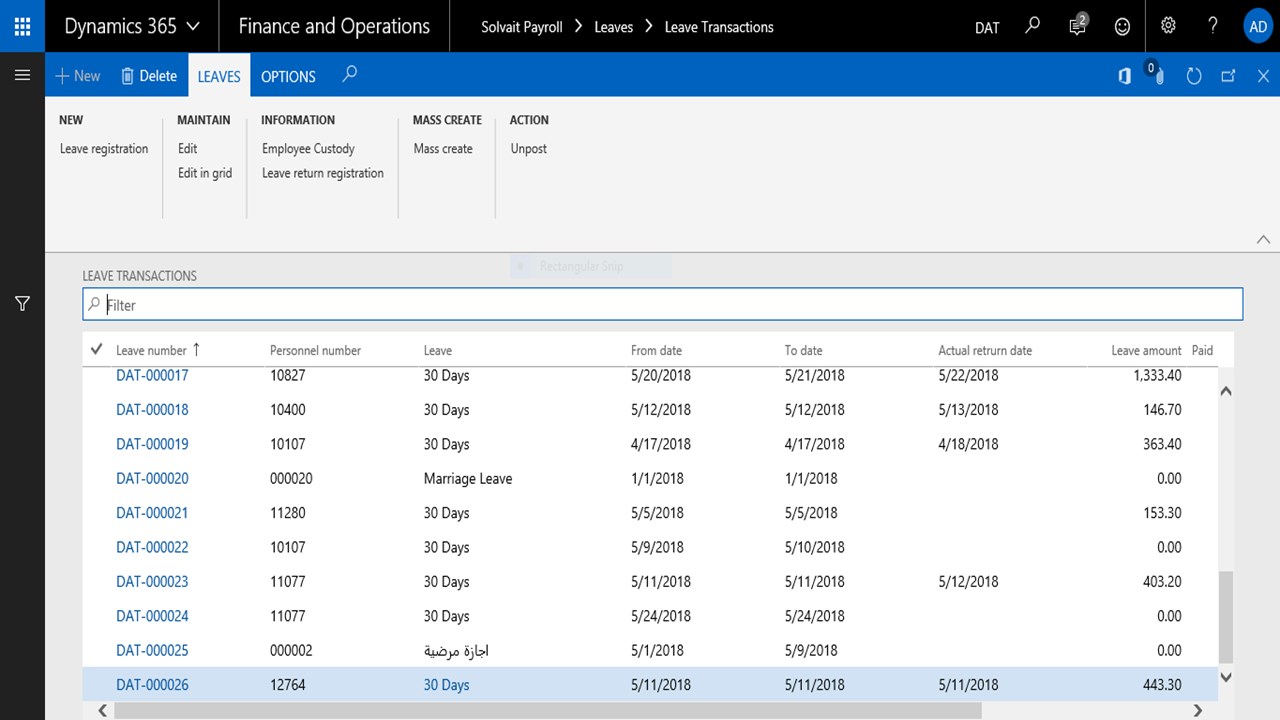Click Edit in grid
The image size is (1280, 720).
(x=205, y=173)
